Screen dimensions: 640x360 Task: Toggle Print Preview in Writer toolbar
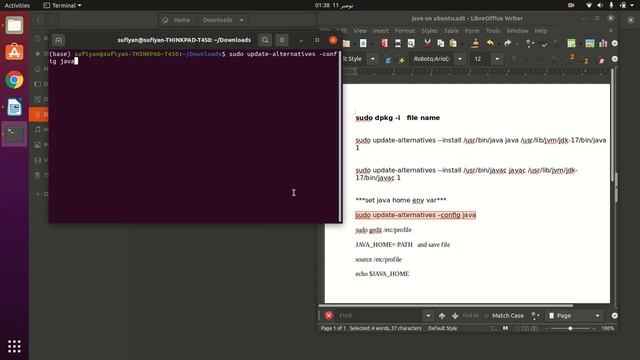click(411, 43)
